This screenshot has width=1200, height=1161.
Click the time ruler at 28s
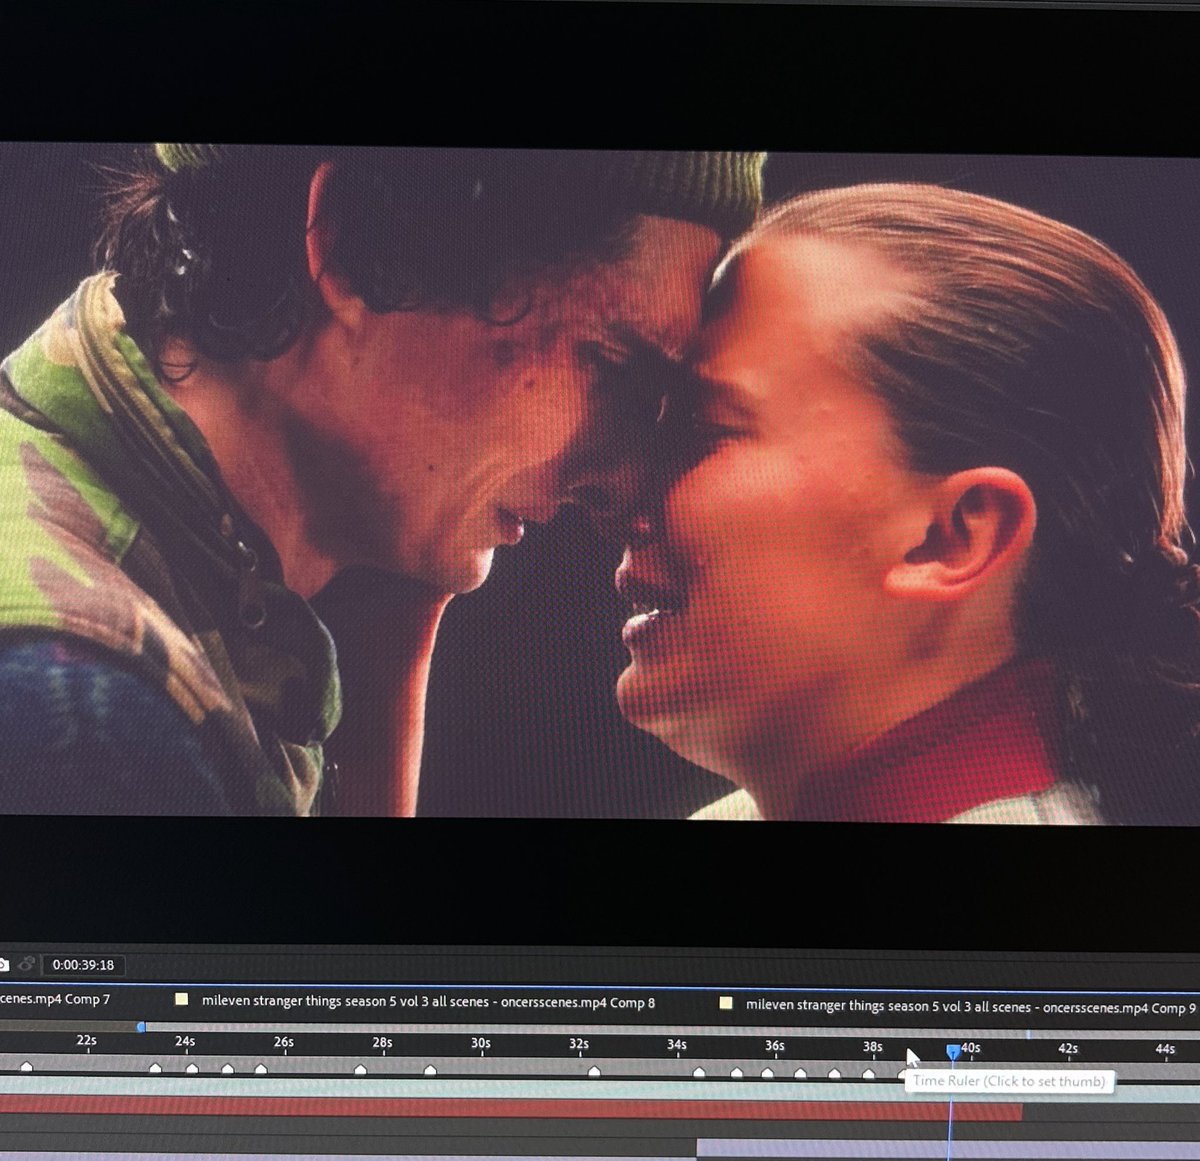pyautogui.click(x=382, y=1042)
